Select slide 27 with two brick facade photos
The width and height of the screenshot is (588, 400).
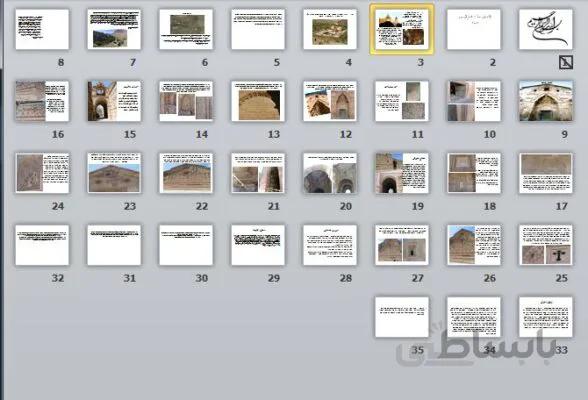point(402,245)
